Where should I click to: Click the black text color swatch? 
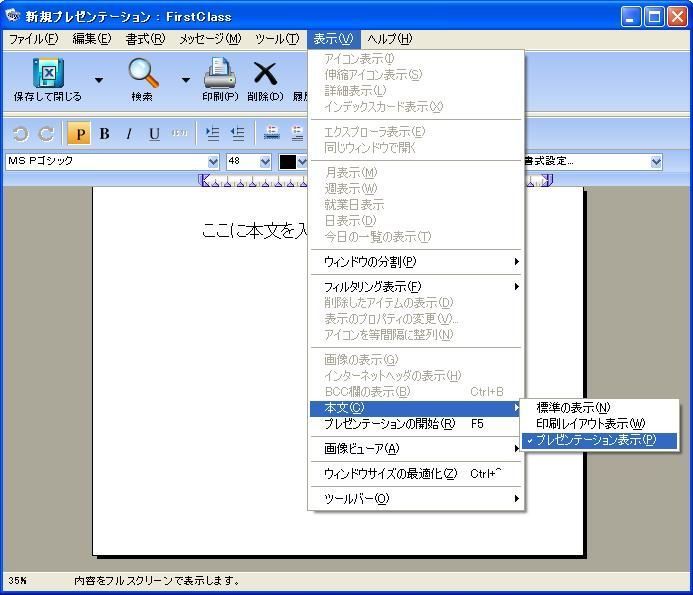tap(288, 162)
